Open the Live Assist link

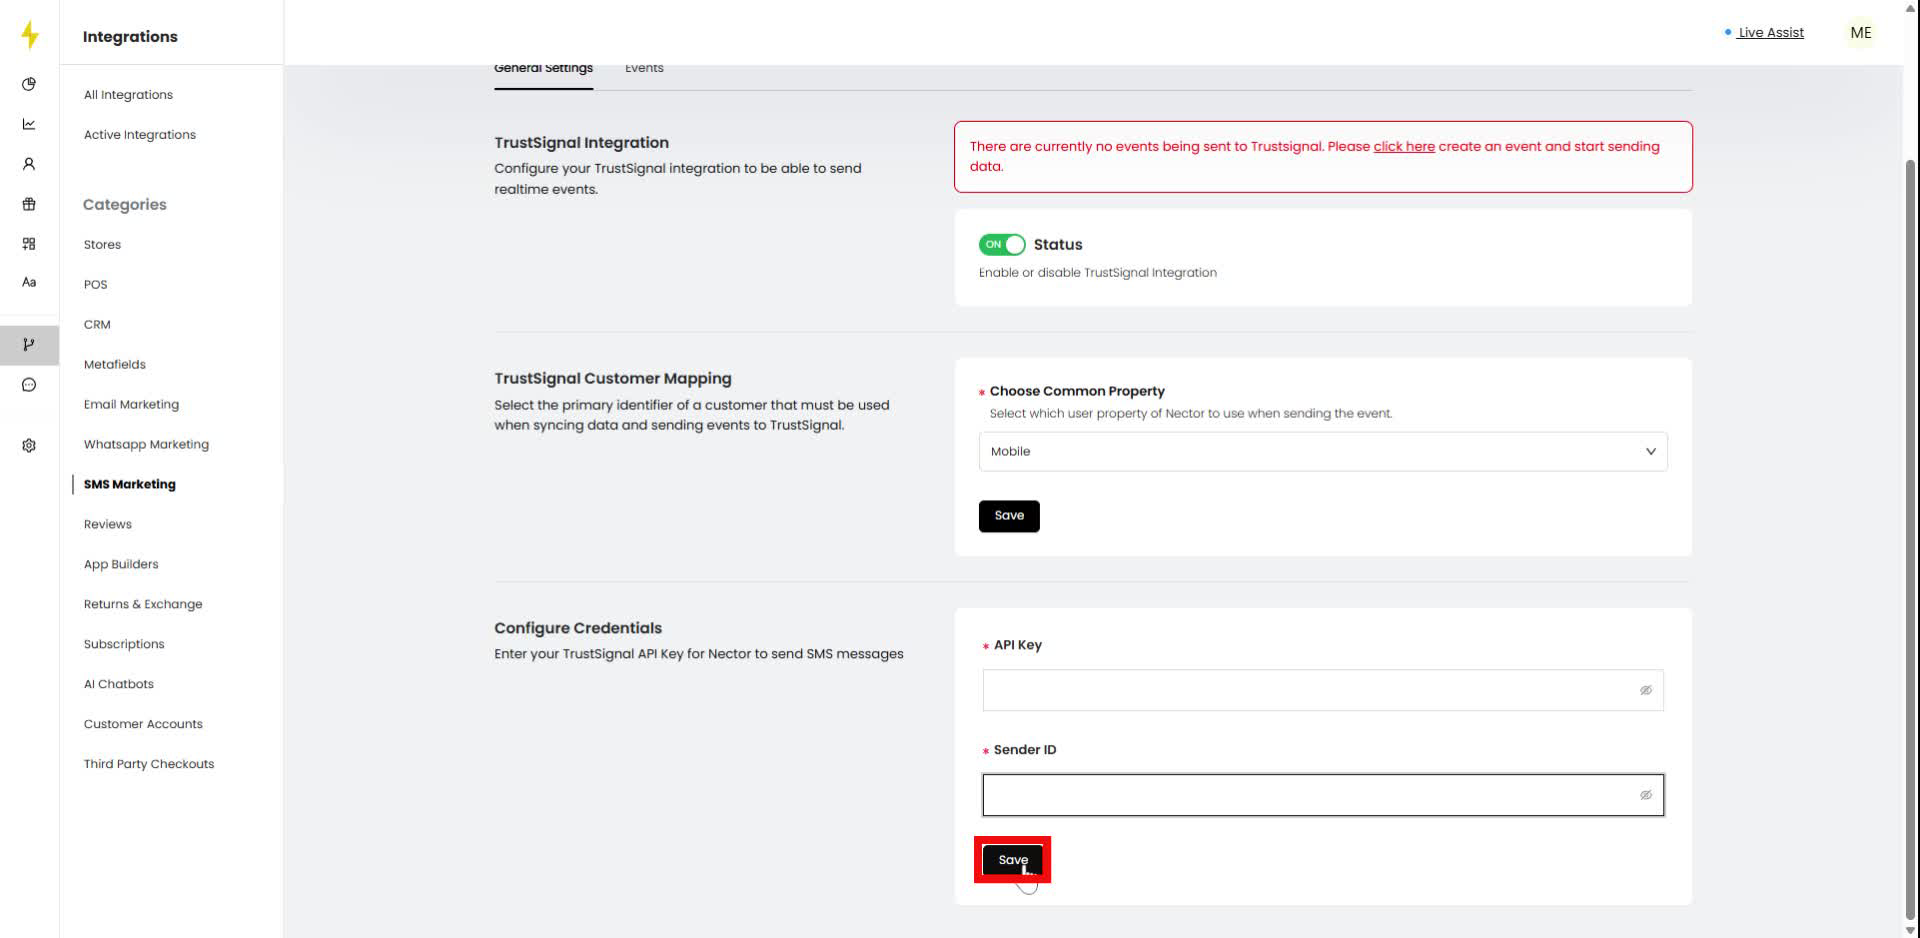pos(1770,33)
